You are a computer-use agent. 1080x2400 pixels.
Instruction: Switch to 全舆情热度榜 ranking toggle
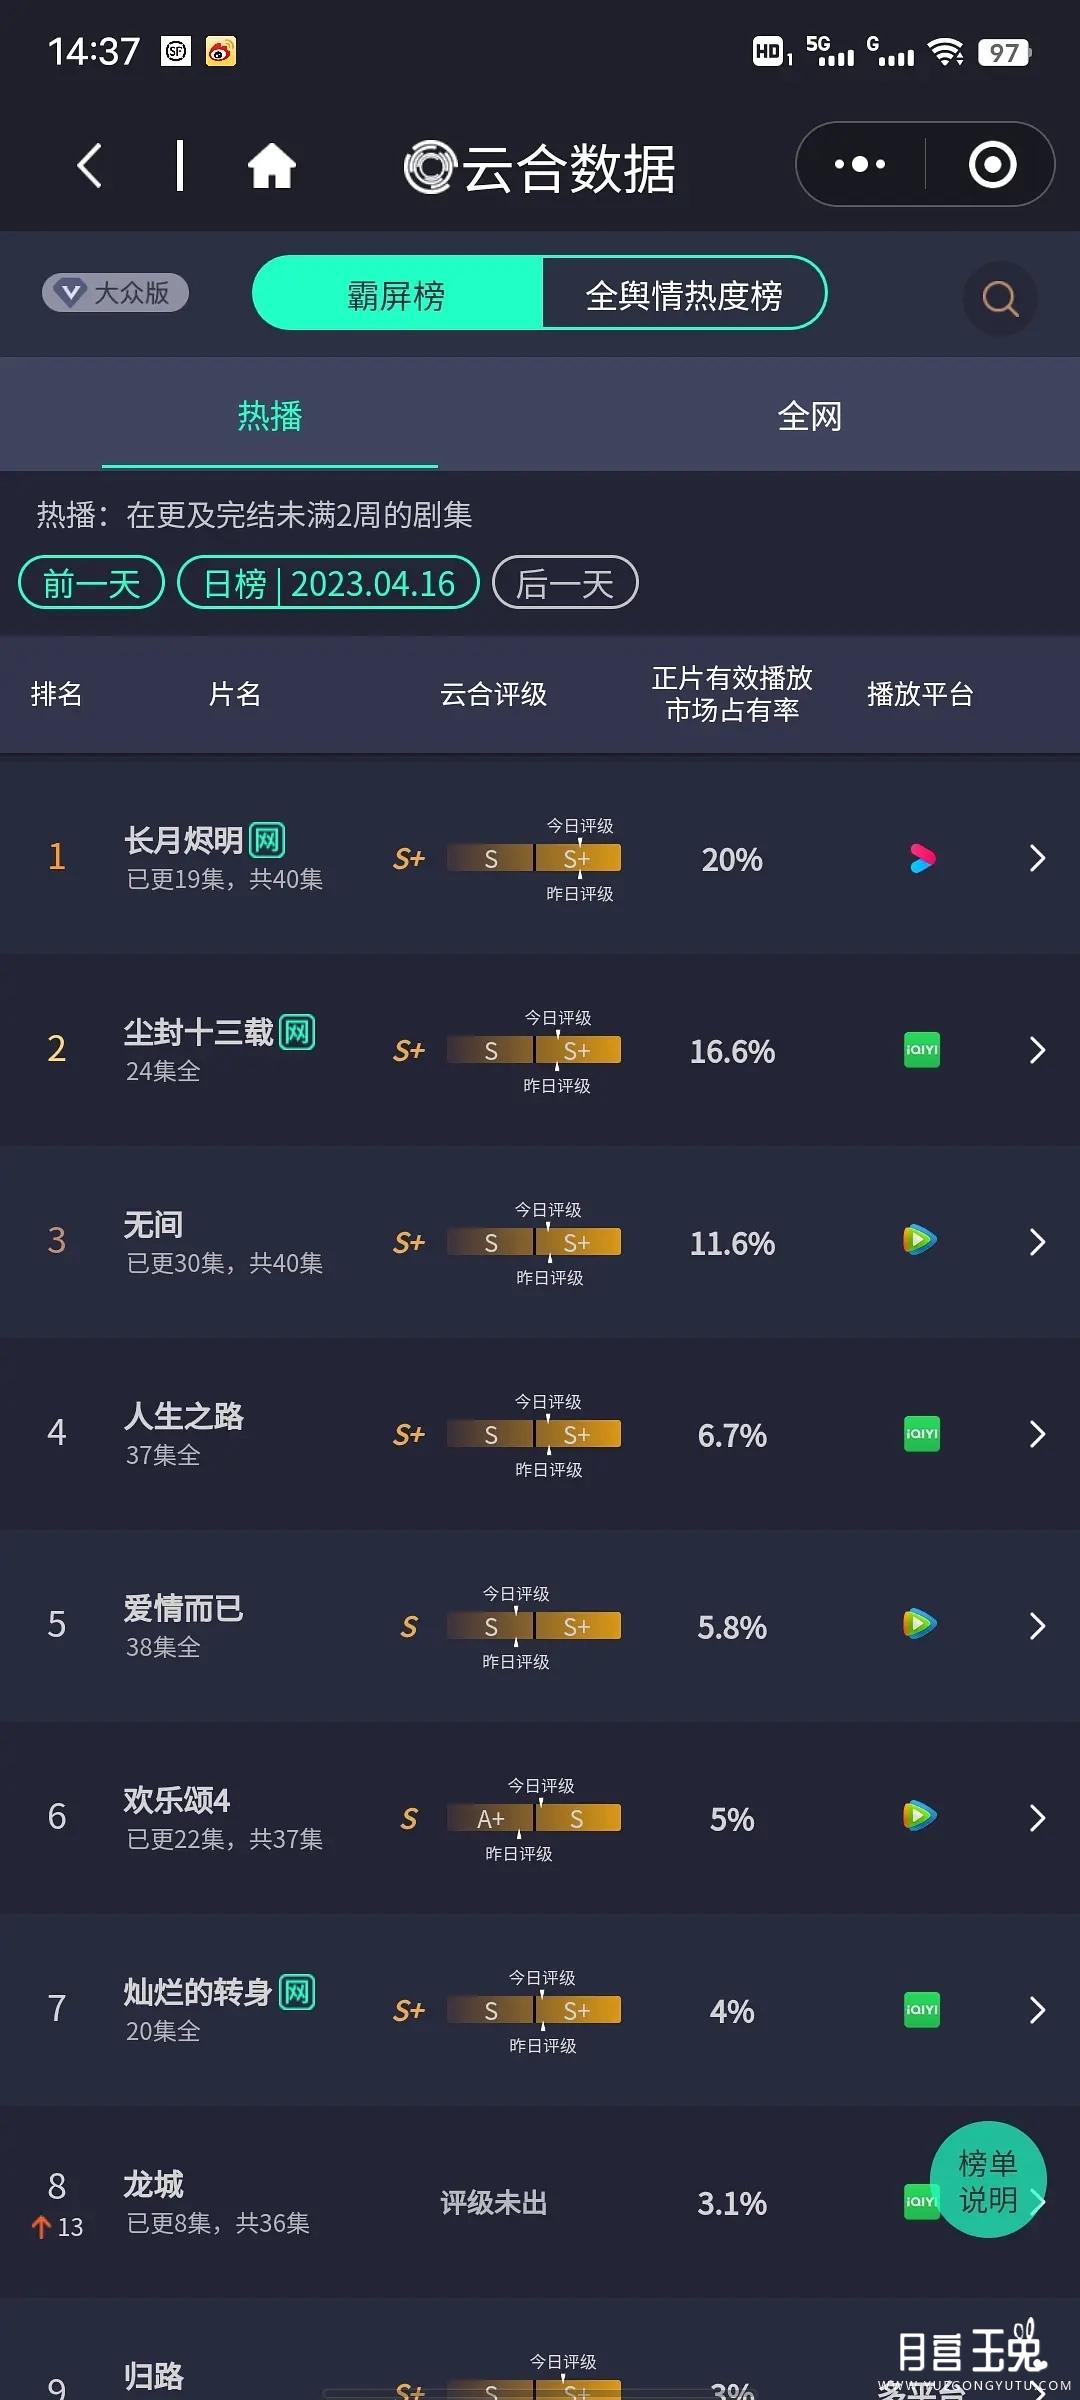(x=684, y=294)
